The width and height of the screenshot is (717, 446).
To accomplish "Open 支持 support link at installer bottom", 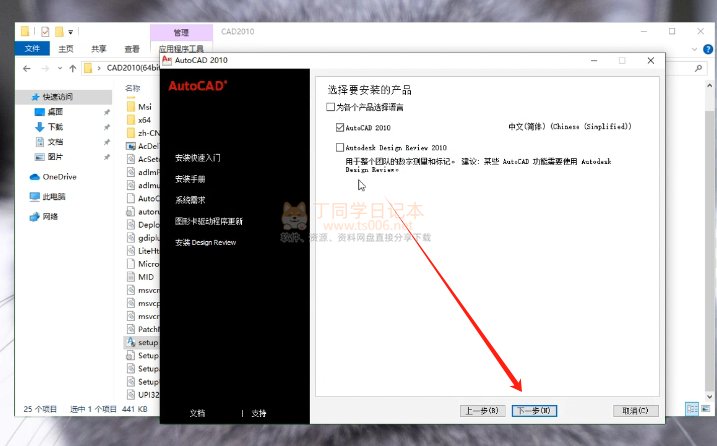I will 259,413.
